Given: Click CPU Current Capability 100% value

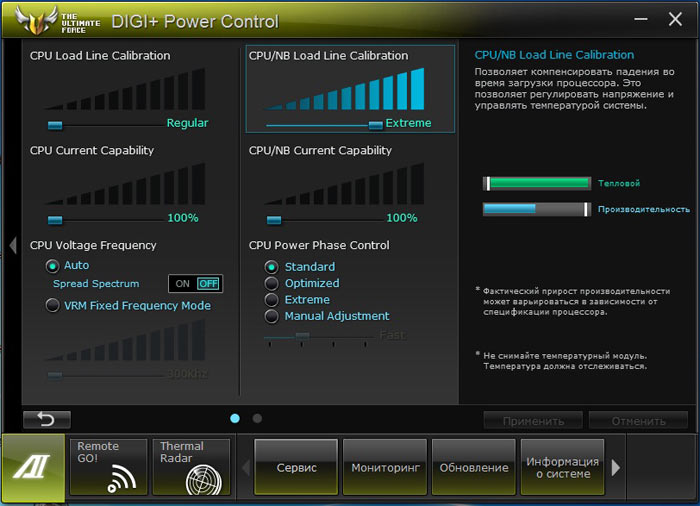Looking at the screenshot, I should [183, 218].
